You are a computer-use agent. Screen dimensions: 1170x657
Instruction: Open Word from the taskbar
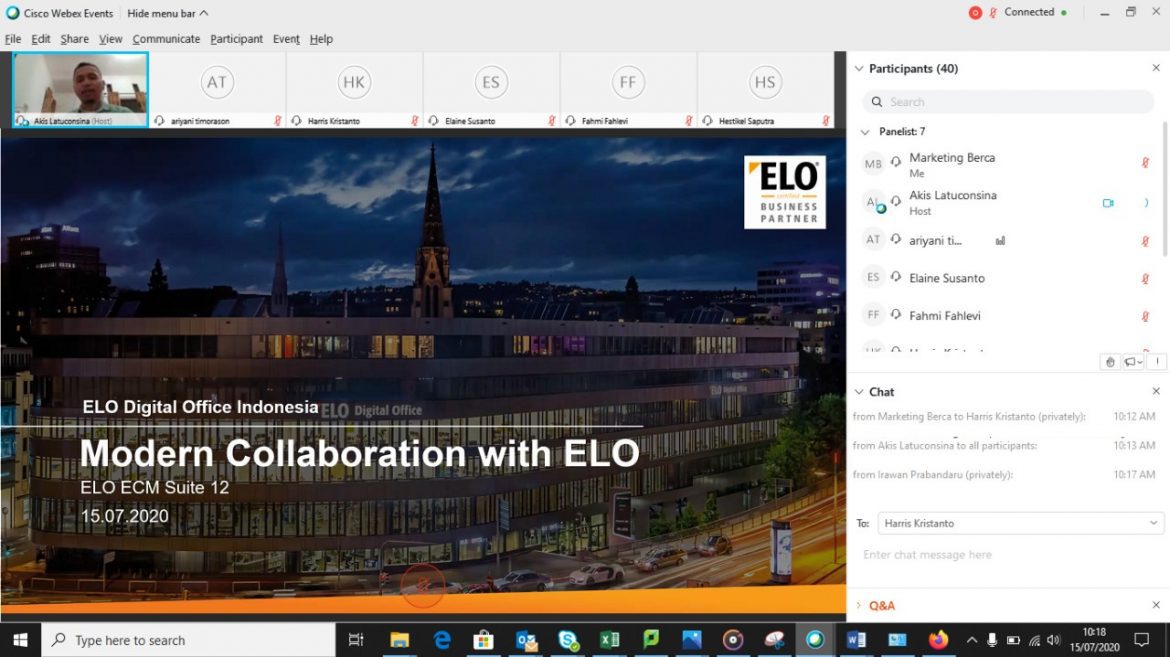tap(856, 640)
